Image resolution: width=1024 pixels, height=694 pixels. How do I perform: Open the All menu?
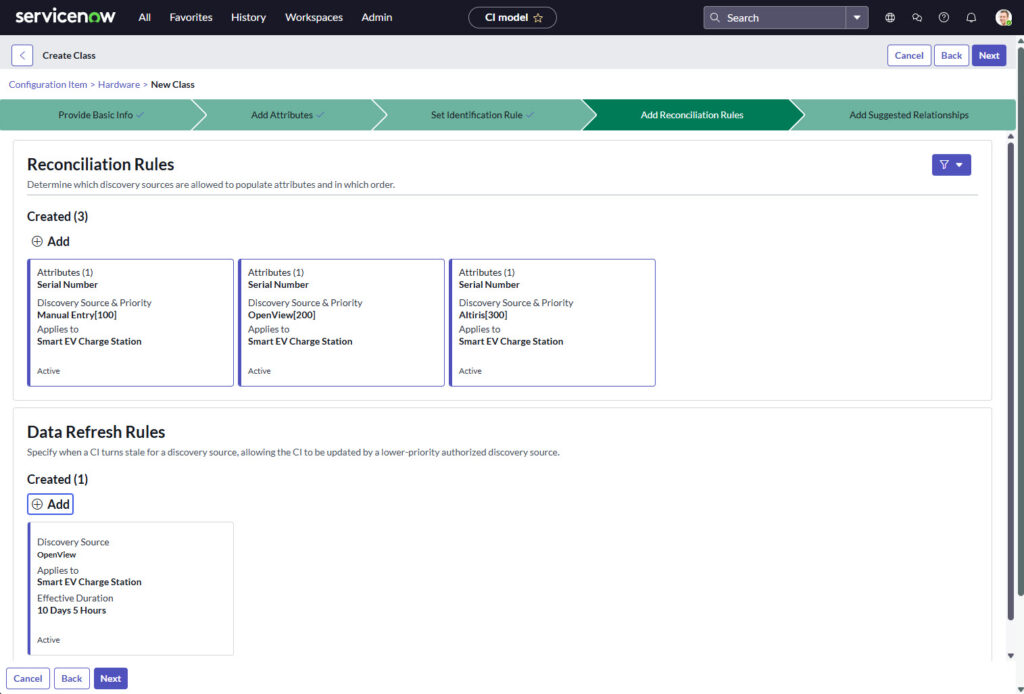coord(145,18)
